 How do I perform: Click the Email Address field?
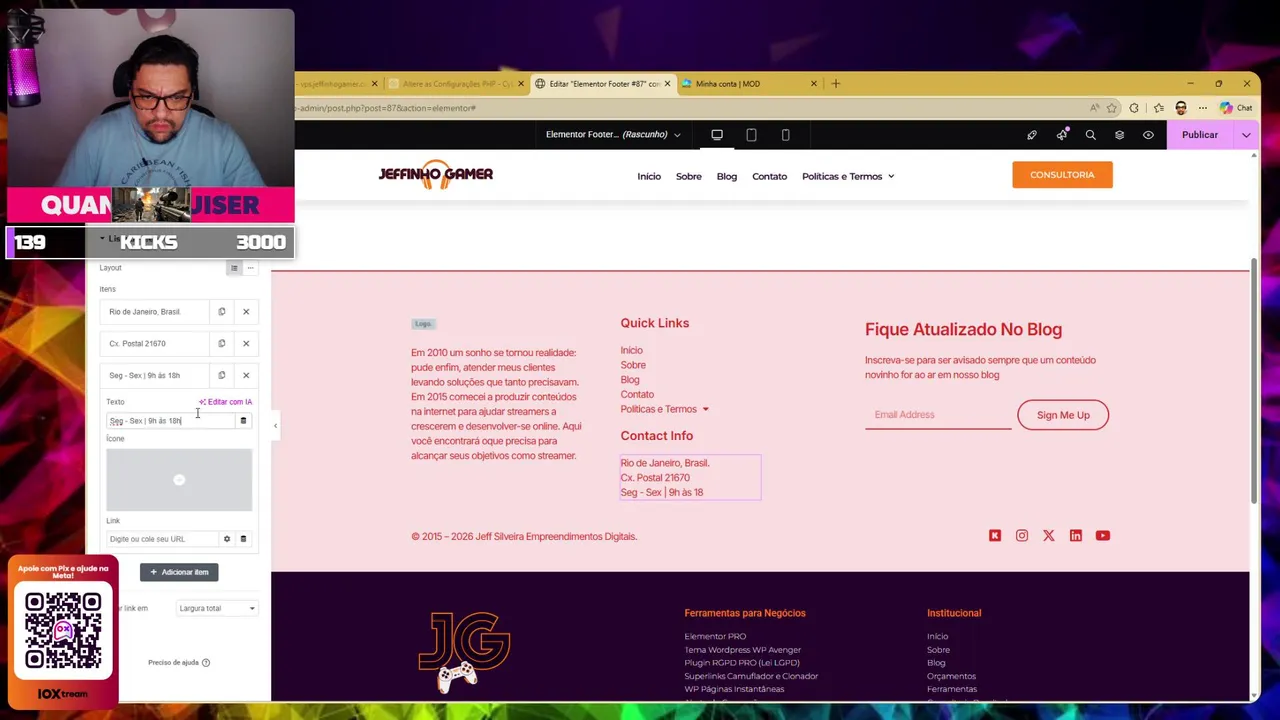[x=938, y=415]
